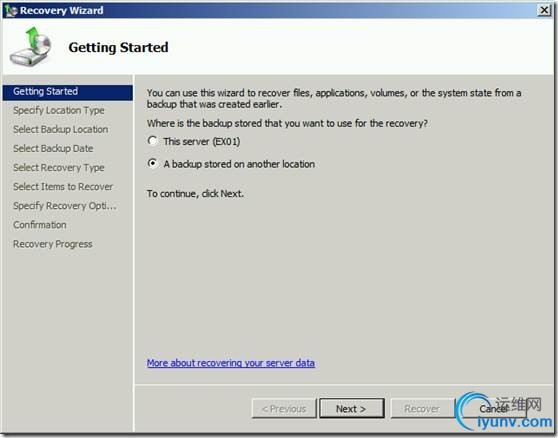Image resolution: width=558 pixels, height=438 pixels.
Task: Click the 'Getting Started' page heading
Action: click(119, 47)
